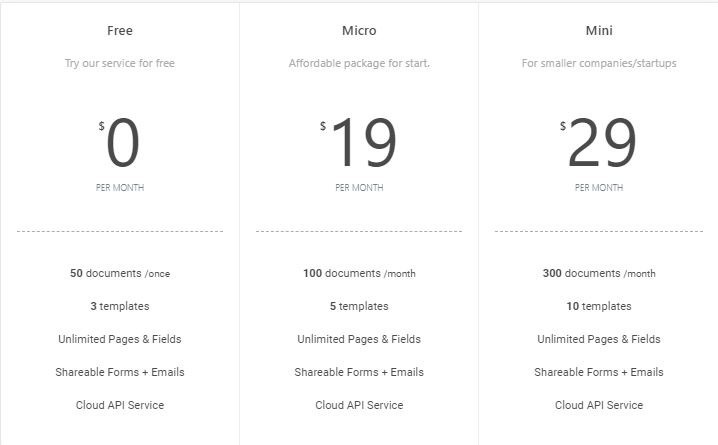The height and width of the screenshot is (445, 718).
Task: Click the Mini plan title
Action: click(x=599, y=30)
